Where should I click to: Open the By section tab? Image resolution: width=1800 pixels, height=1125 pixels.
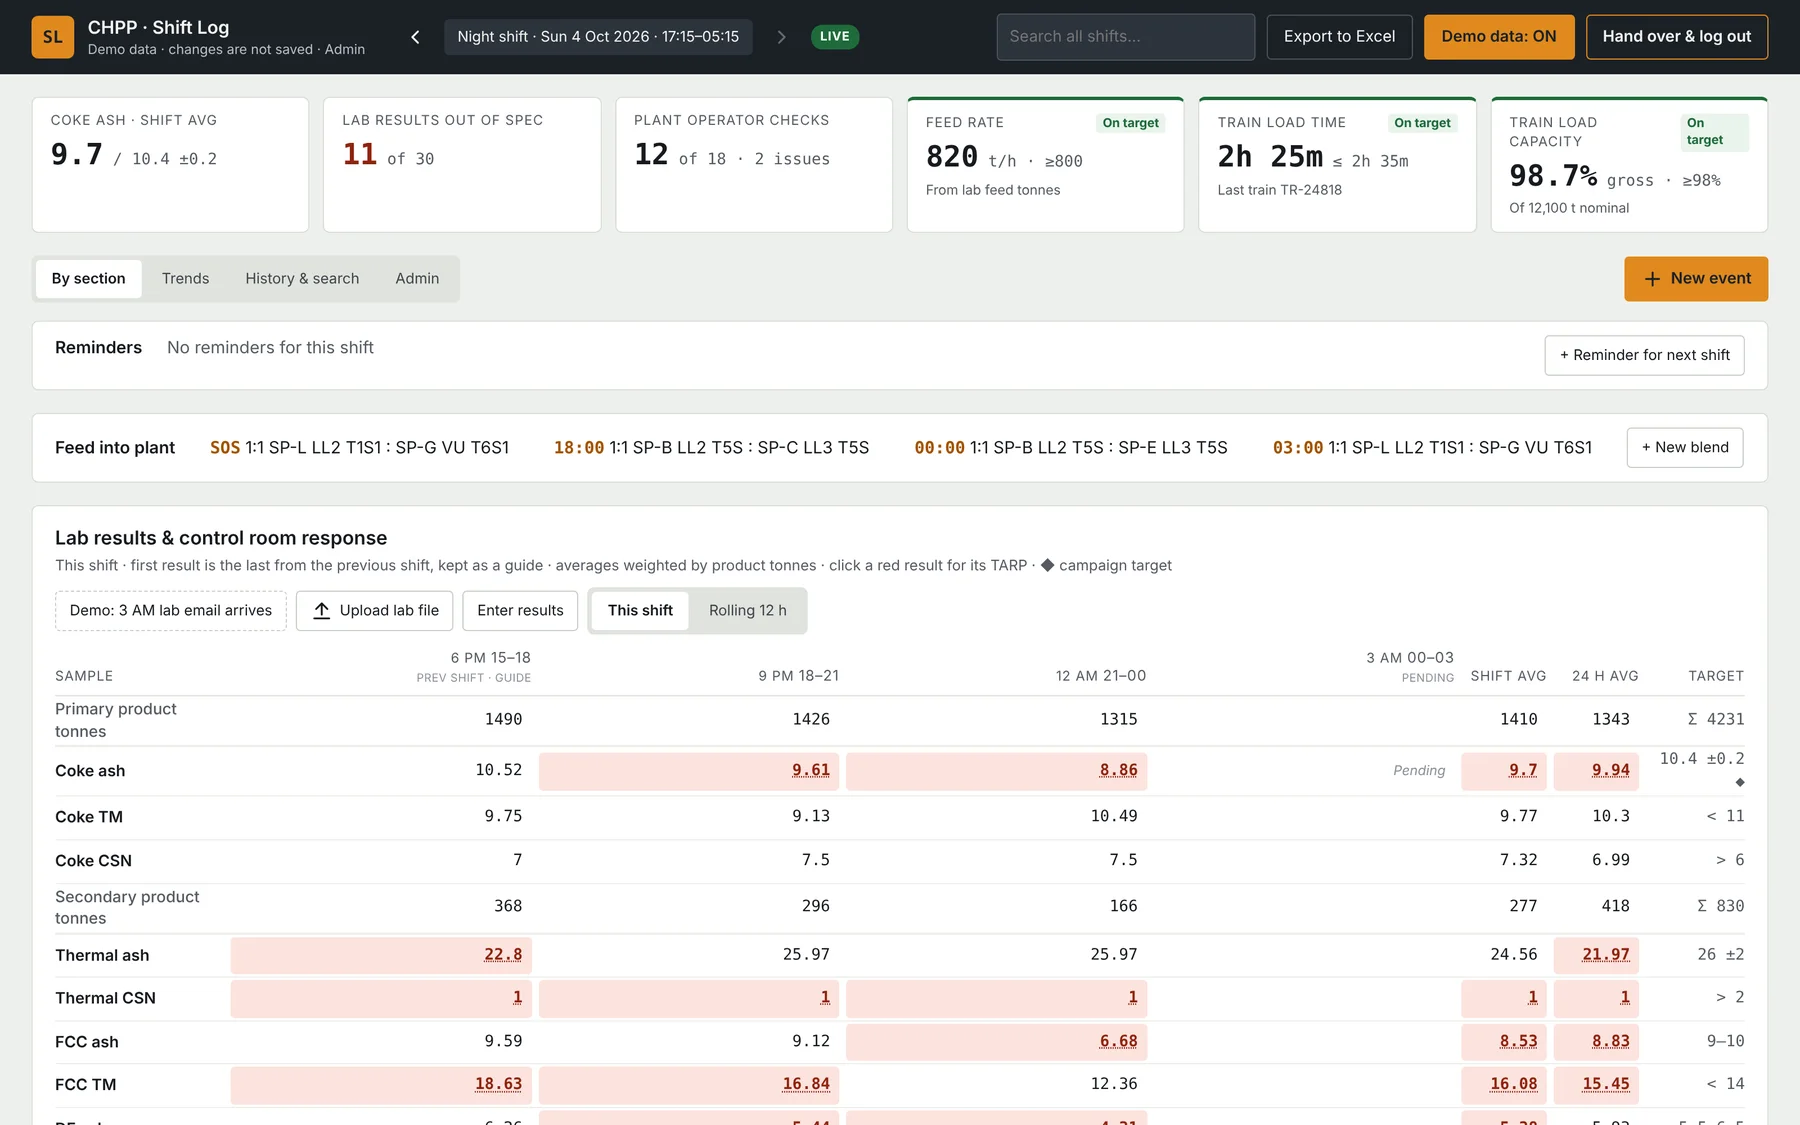[89, 279]
